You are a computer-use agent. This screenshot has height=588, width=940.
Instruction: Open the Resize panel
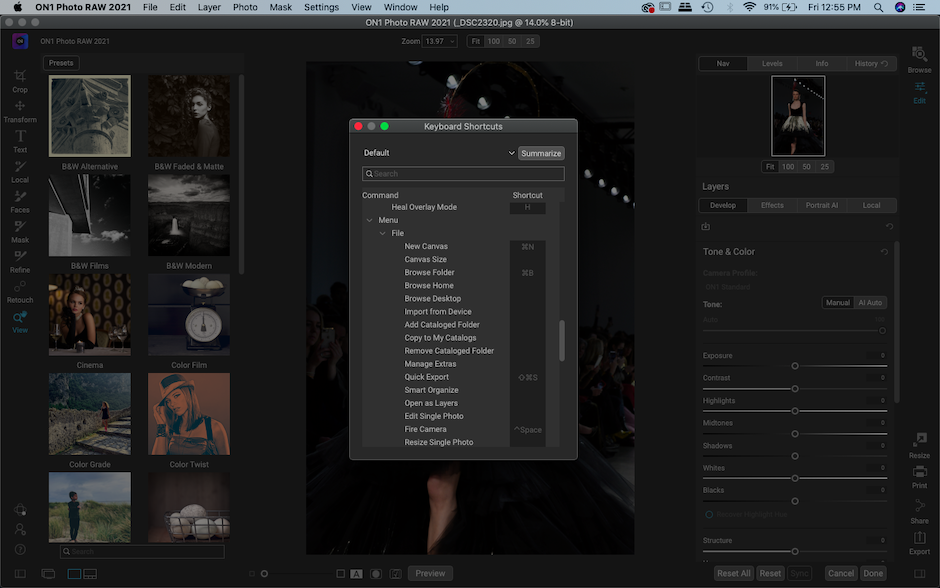tap(919, 448)
